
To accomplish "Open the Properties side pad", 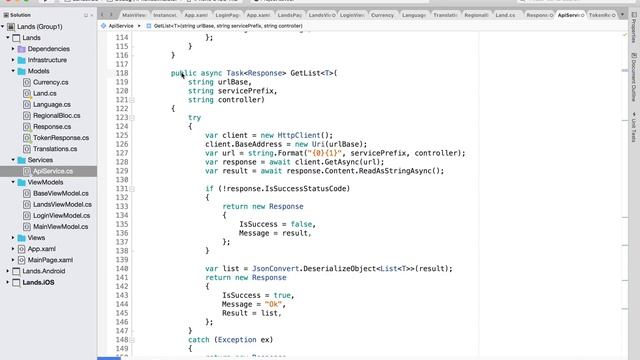I will coord(634,28).
